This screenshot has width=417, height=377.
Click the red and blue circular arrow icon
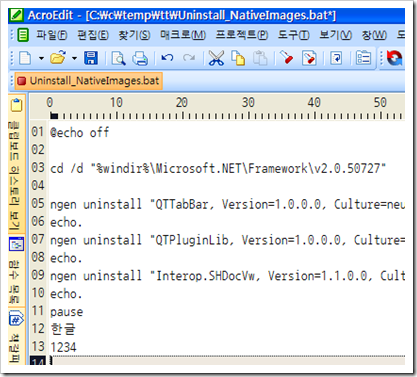pyautogui.click(x=394, y=58)
